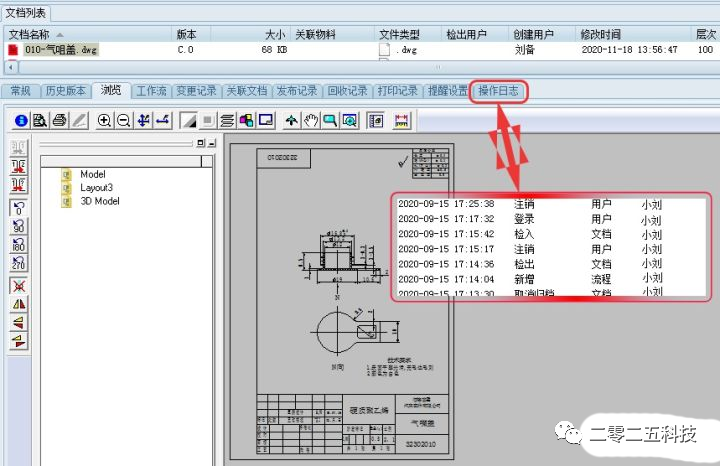Viewport: 720px width, 466px height.
Task: Sort by the 文档名称 column header
Action: (x=87, y=34)
